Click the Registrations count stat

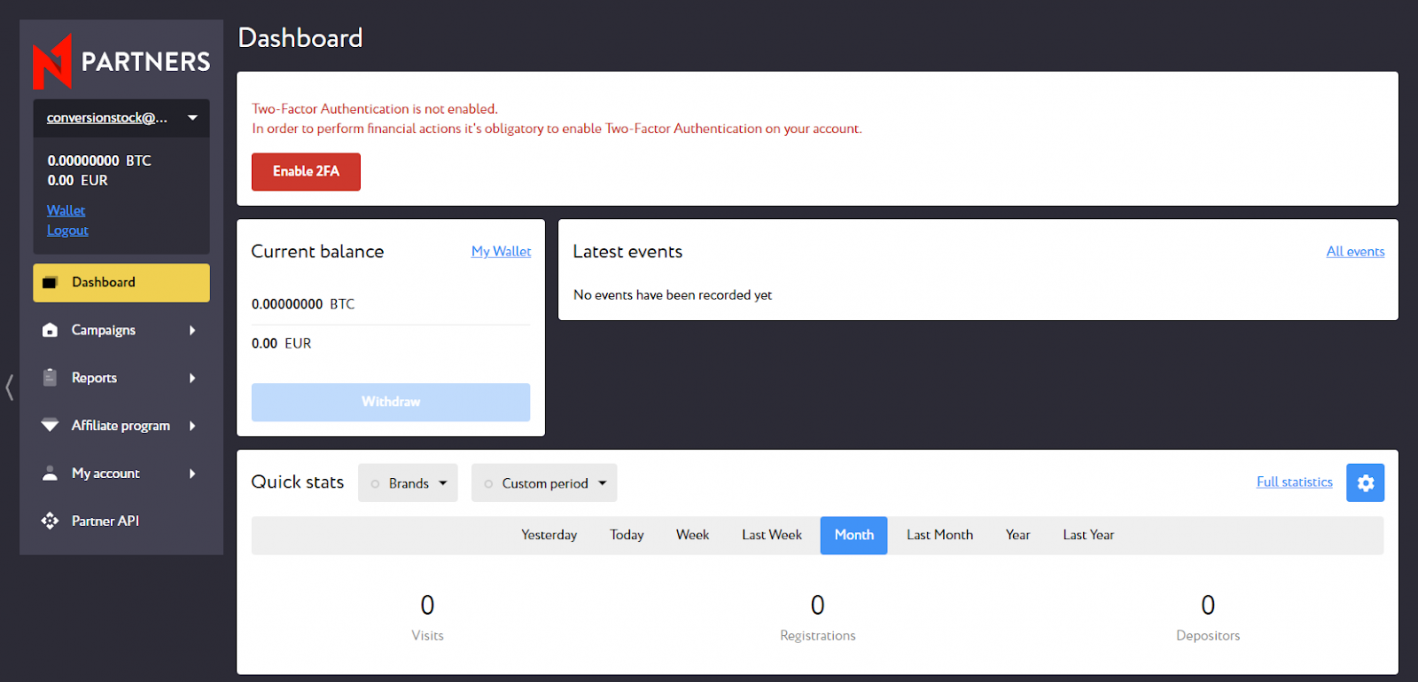818,605
